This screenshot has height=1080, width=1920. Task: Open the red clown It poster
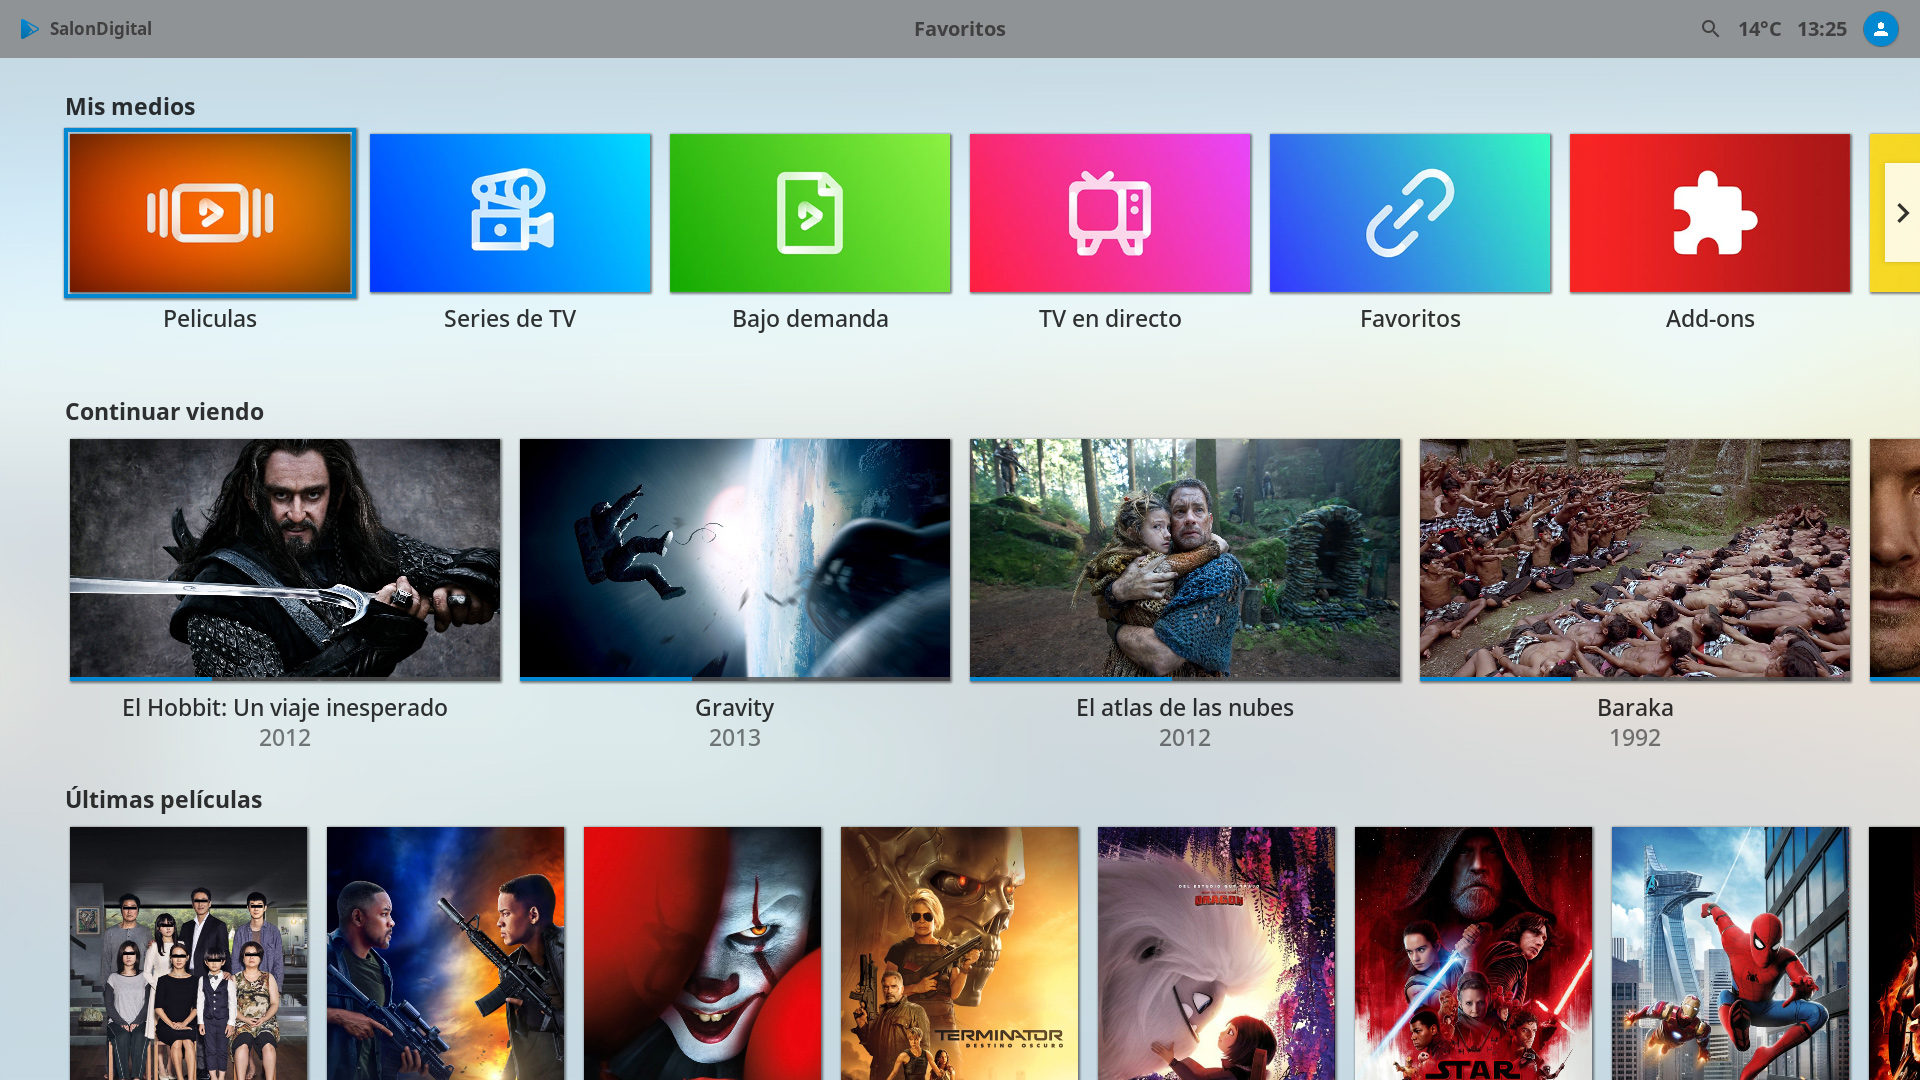point(703,953)
